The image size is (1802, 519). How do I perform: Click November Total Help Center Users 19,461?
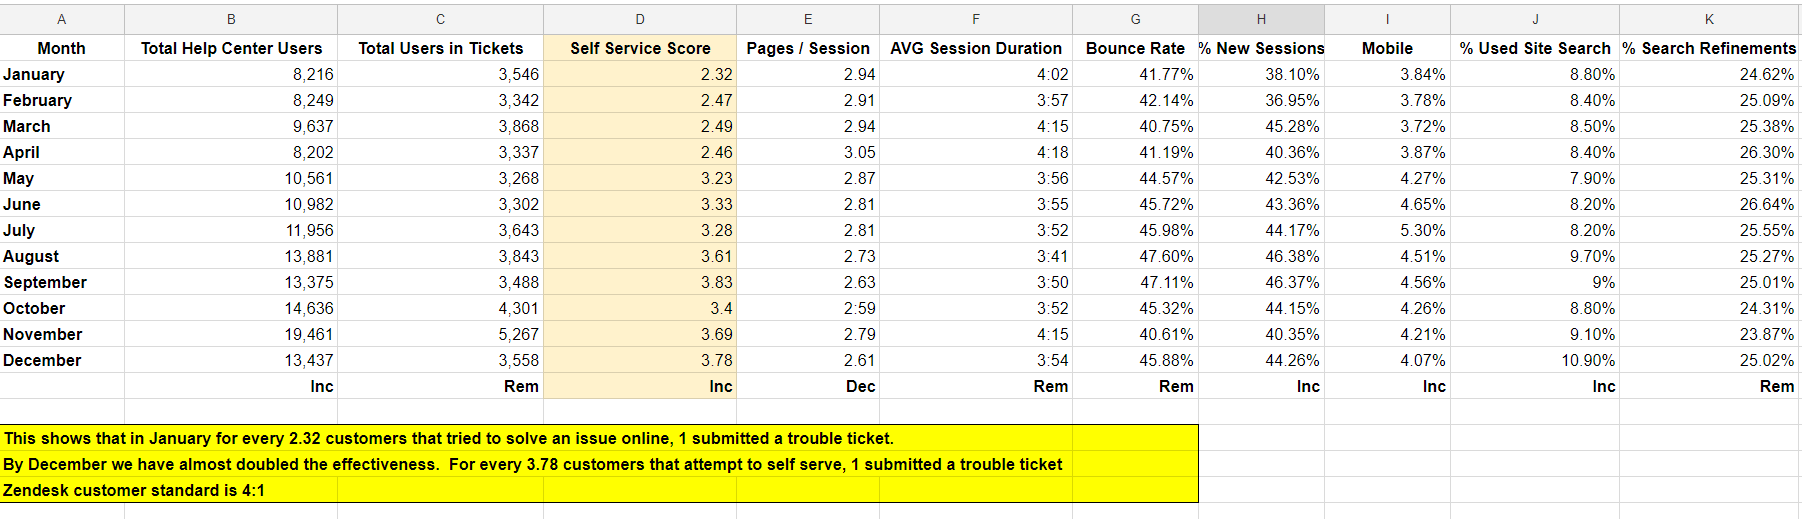pos(231,334)
